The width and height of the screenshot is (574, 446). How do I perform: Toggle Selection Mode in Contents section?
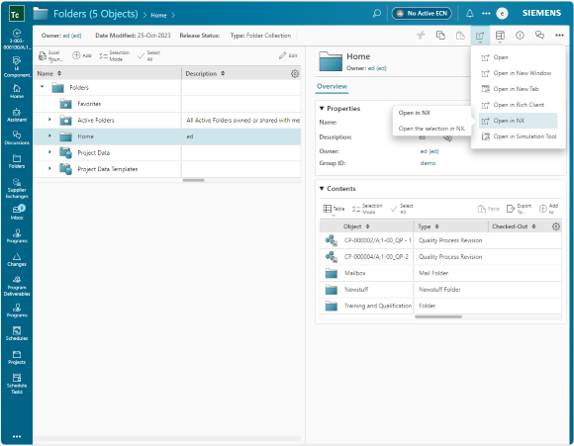[x=367, y=209]
